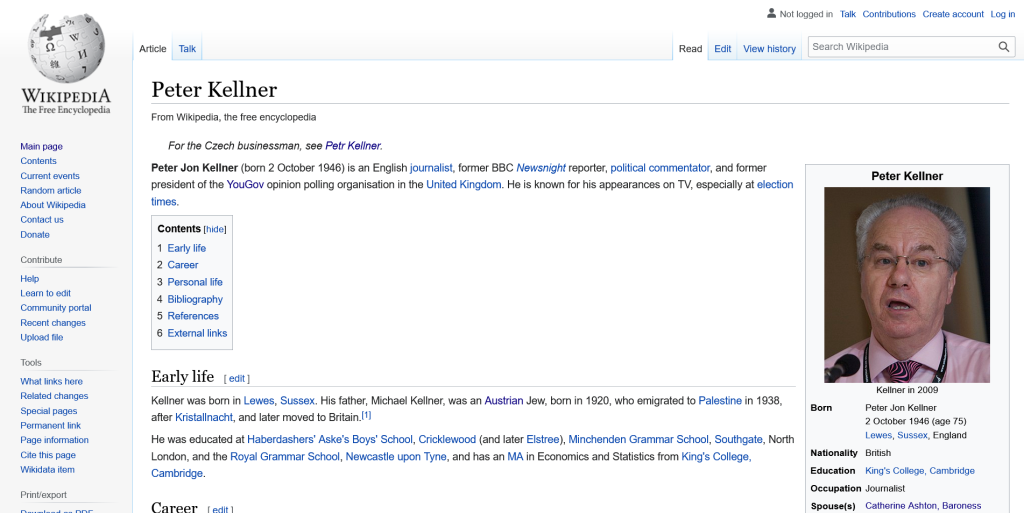Image resolution: width=1024 pixels, height=513 pixels.
Task: Open the Kristallnacht link
Action: pyautogui.click(x=204, y=418)
